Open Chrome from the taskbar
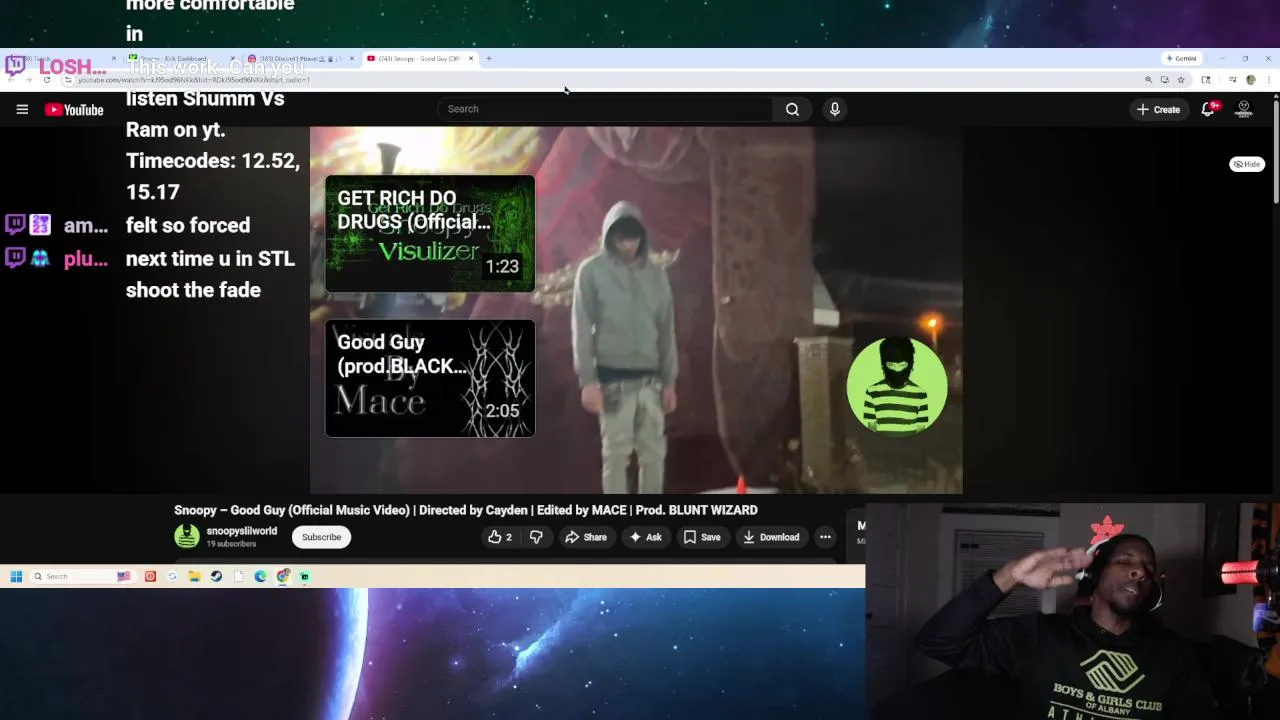This screenshot has width=1280, height=720. (x=283, y=576)
